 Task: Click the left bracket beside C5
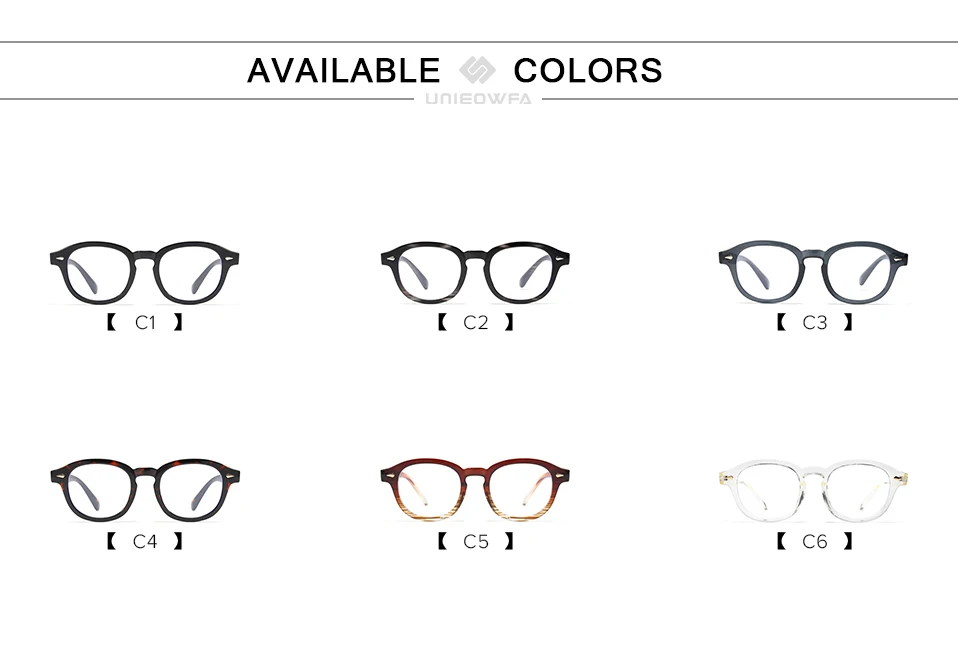442,541
